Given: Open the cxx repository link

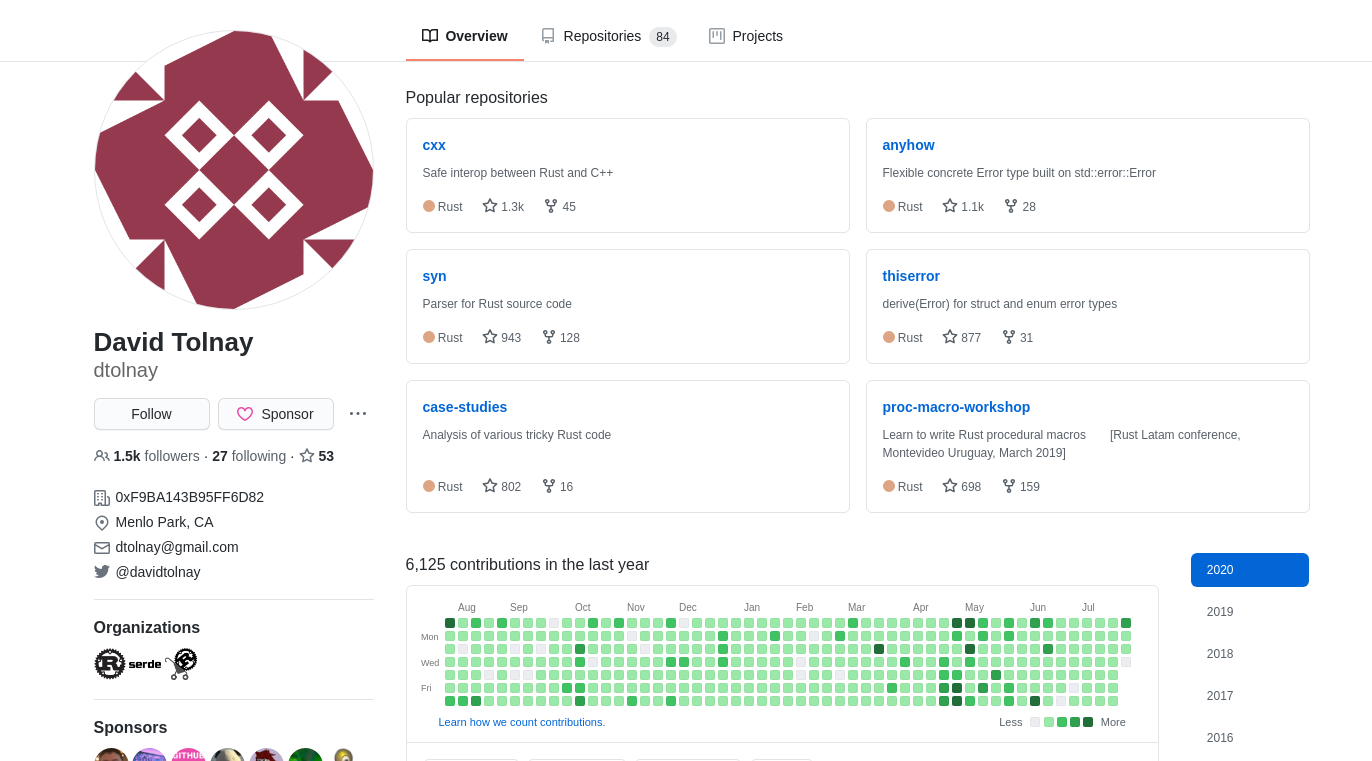Looking at the screenshot, I should point(434,145).
